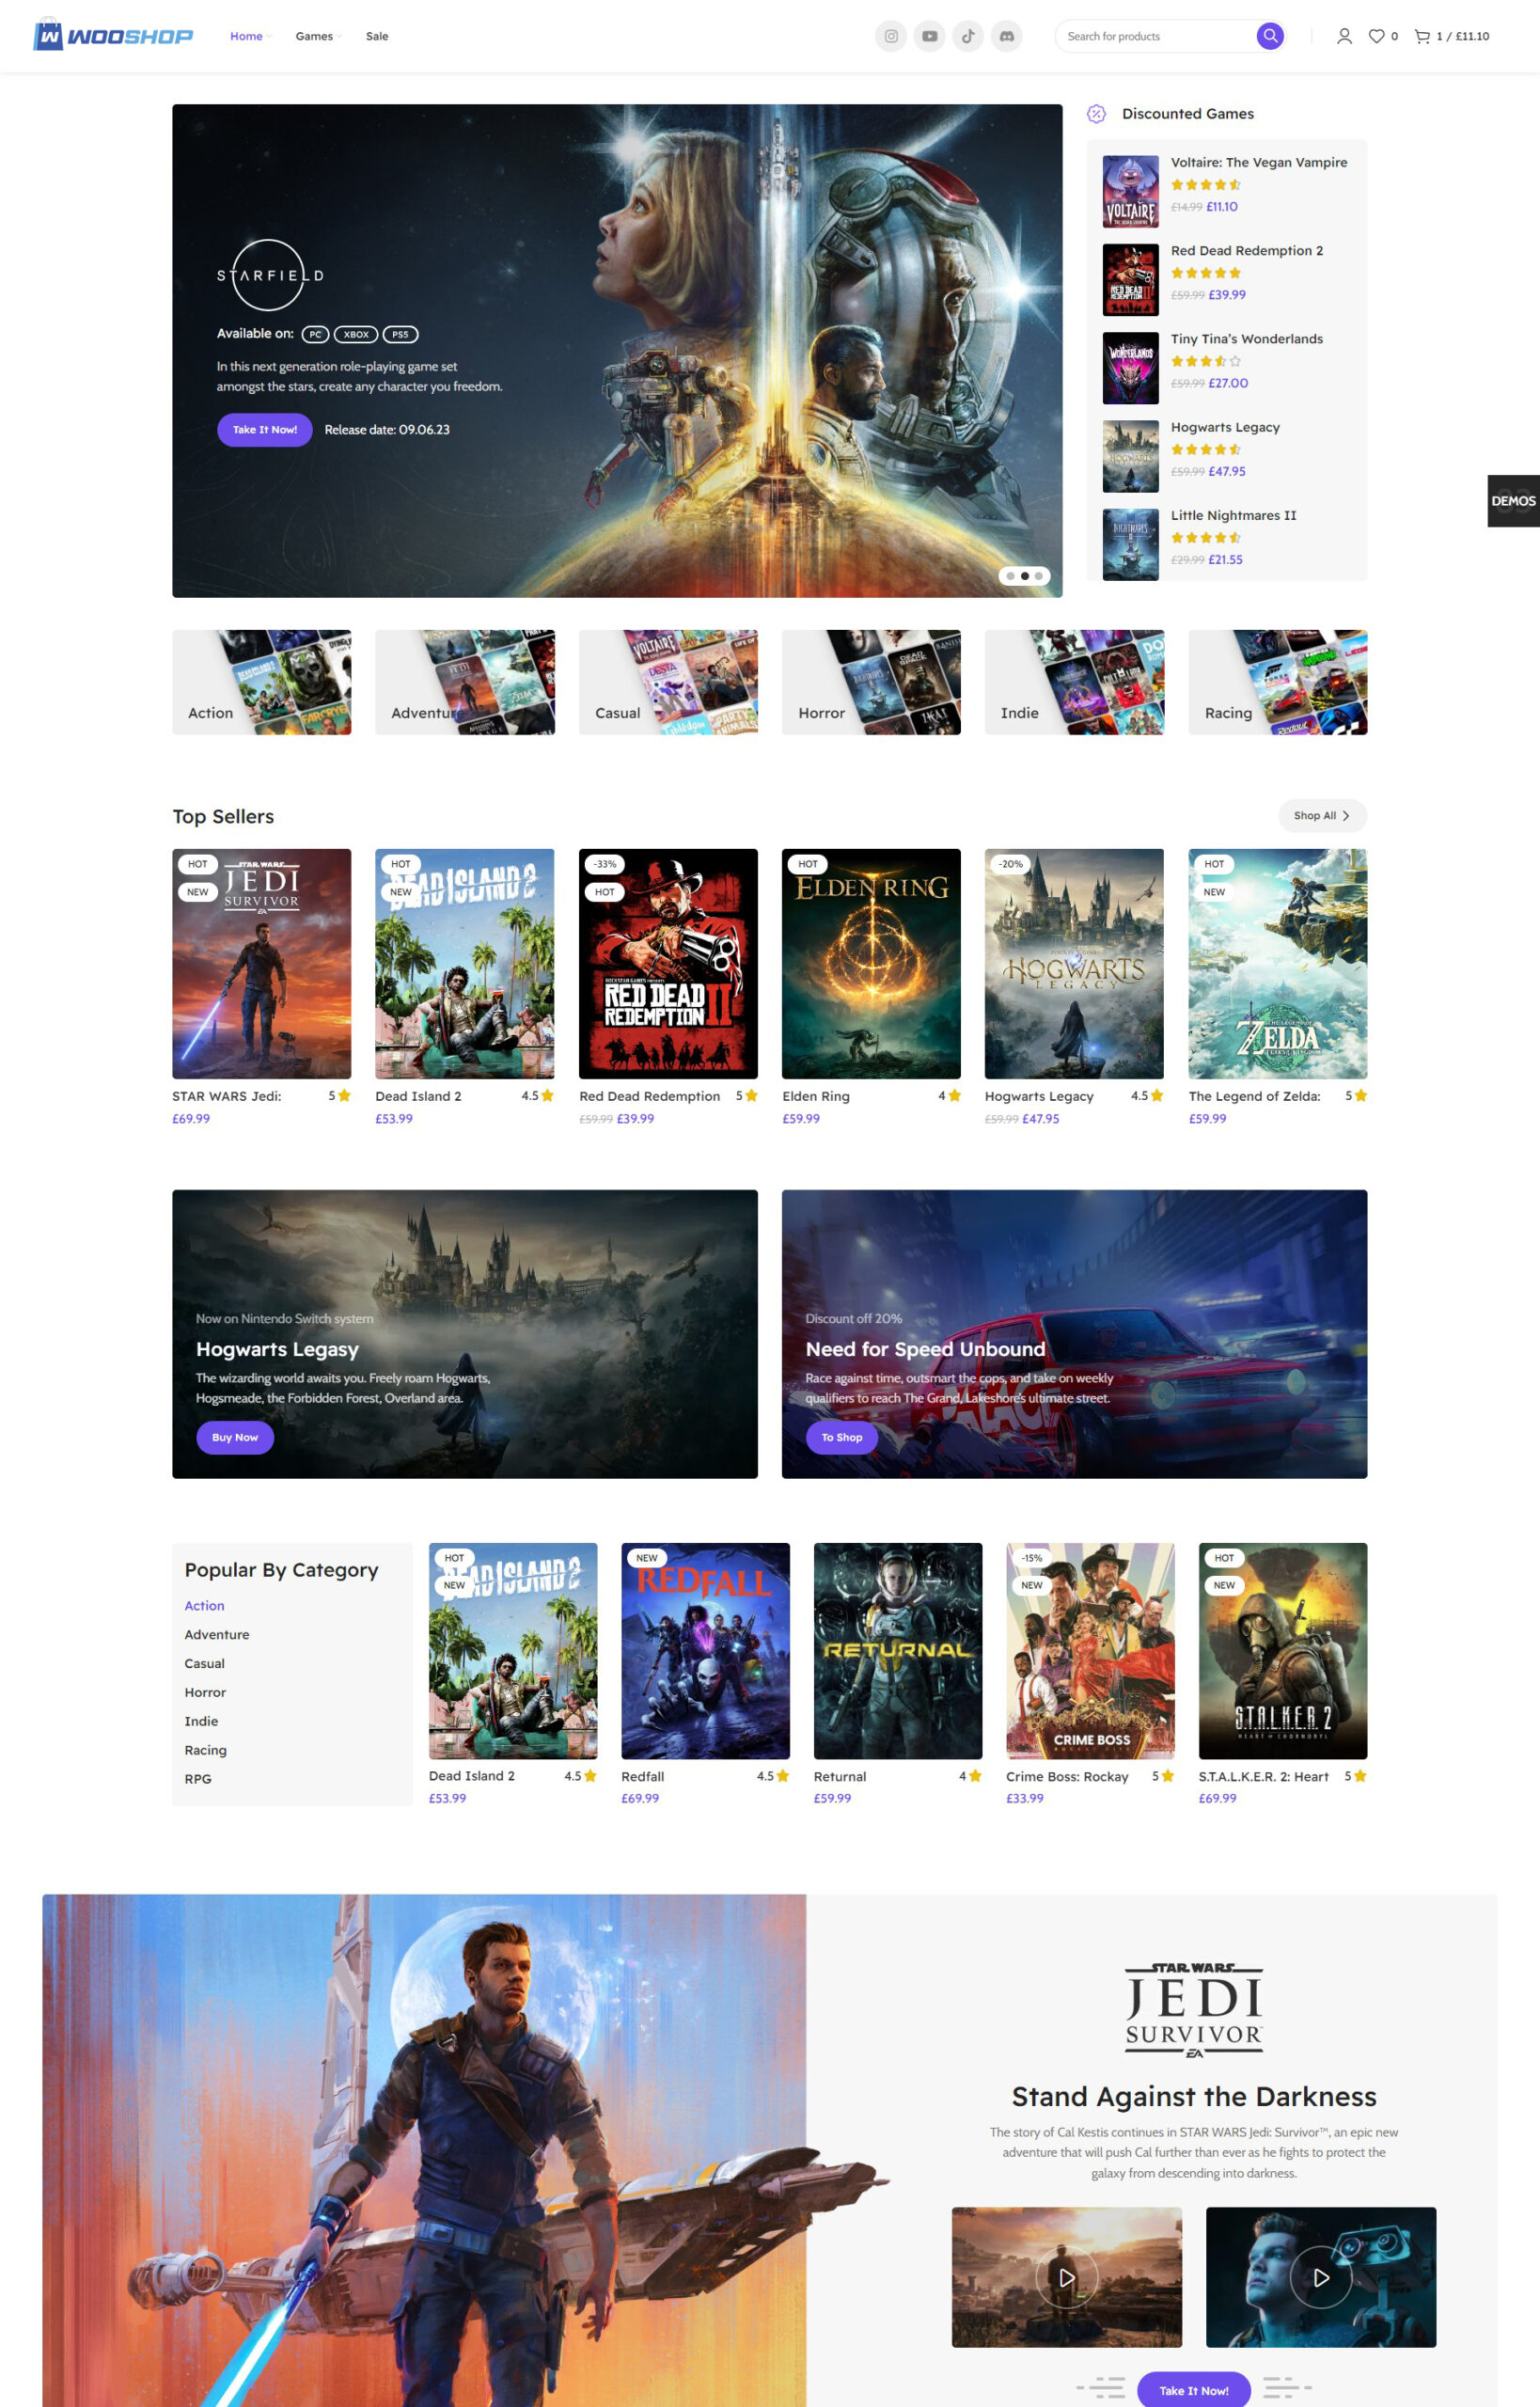Open the YouTube social icon

929,36
